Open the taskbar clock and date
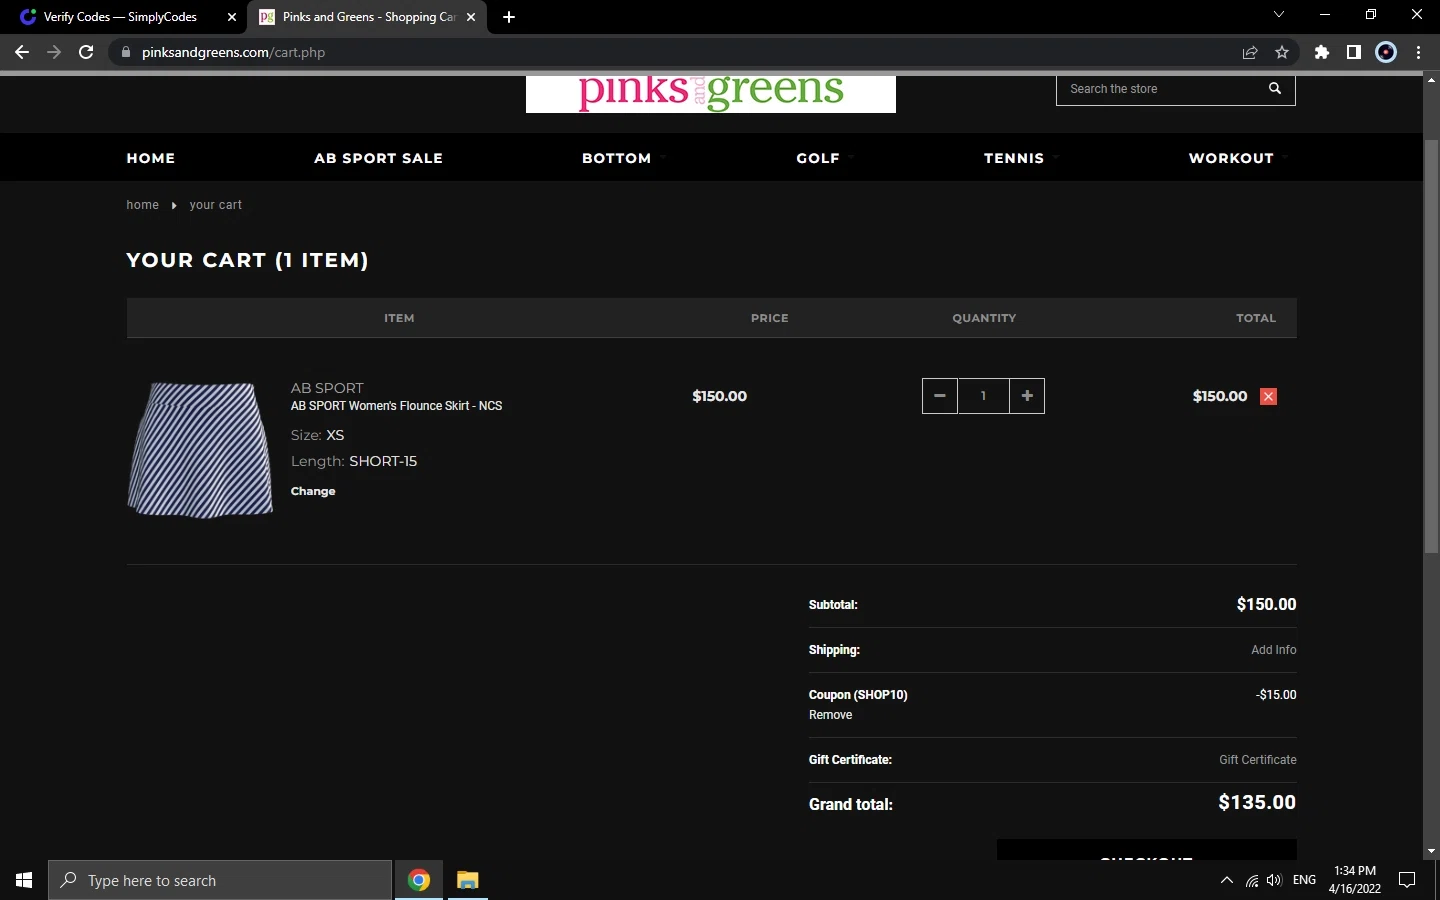The height and width of the screenshot is (900, 1440). [1355, 880]
